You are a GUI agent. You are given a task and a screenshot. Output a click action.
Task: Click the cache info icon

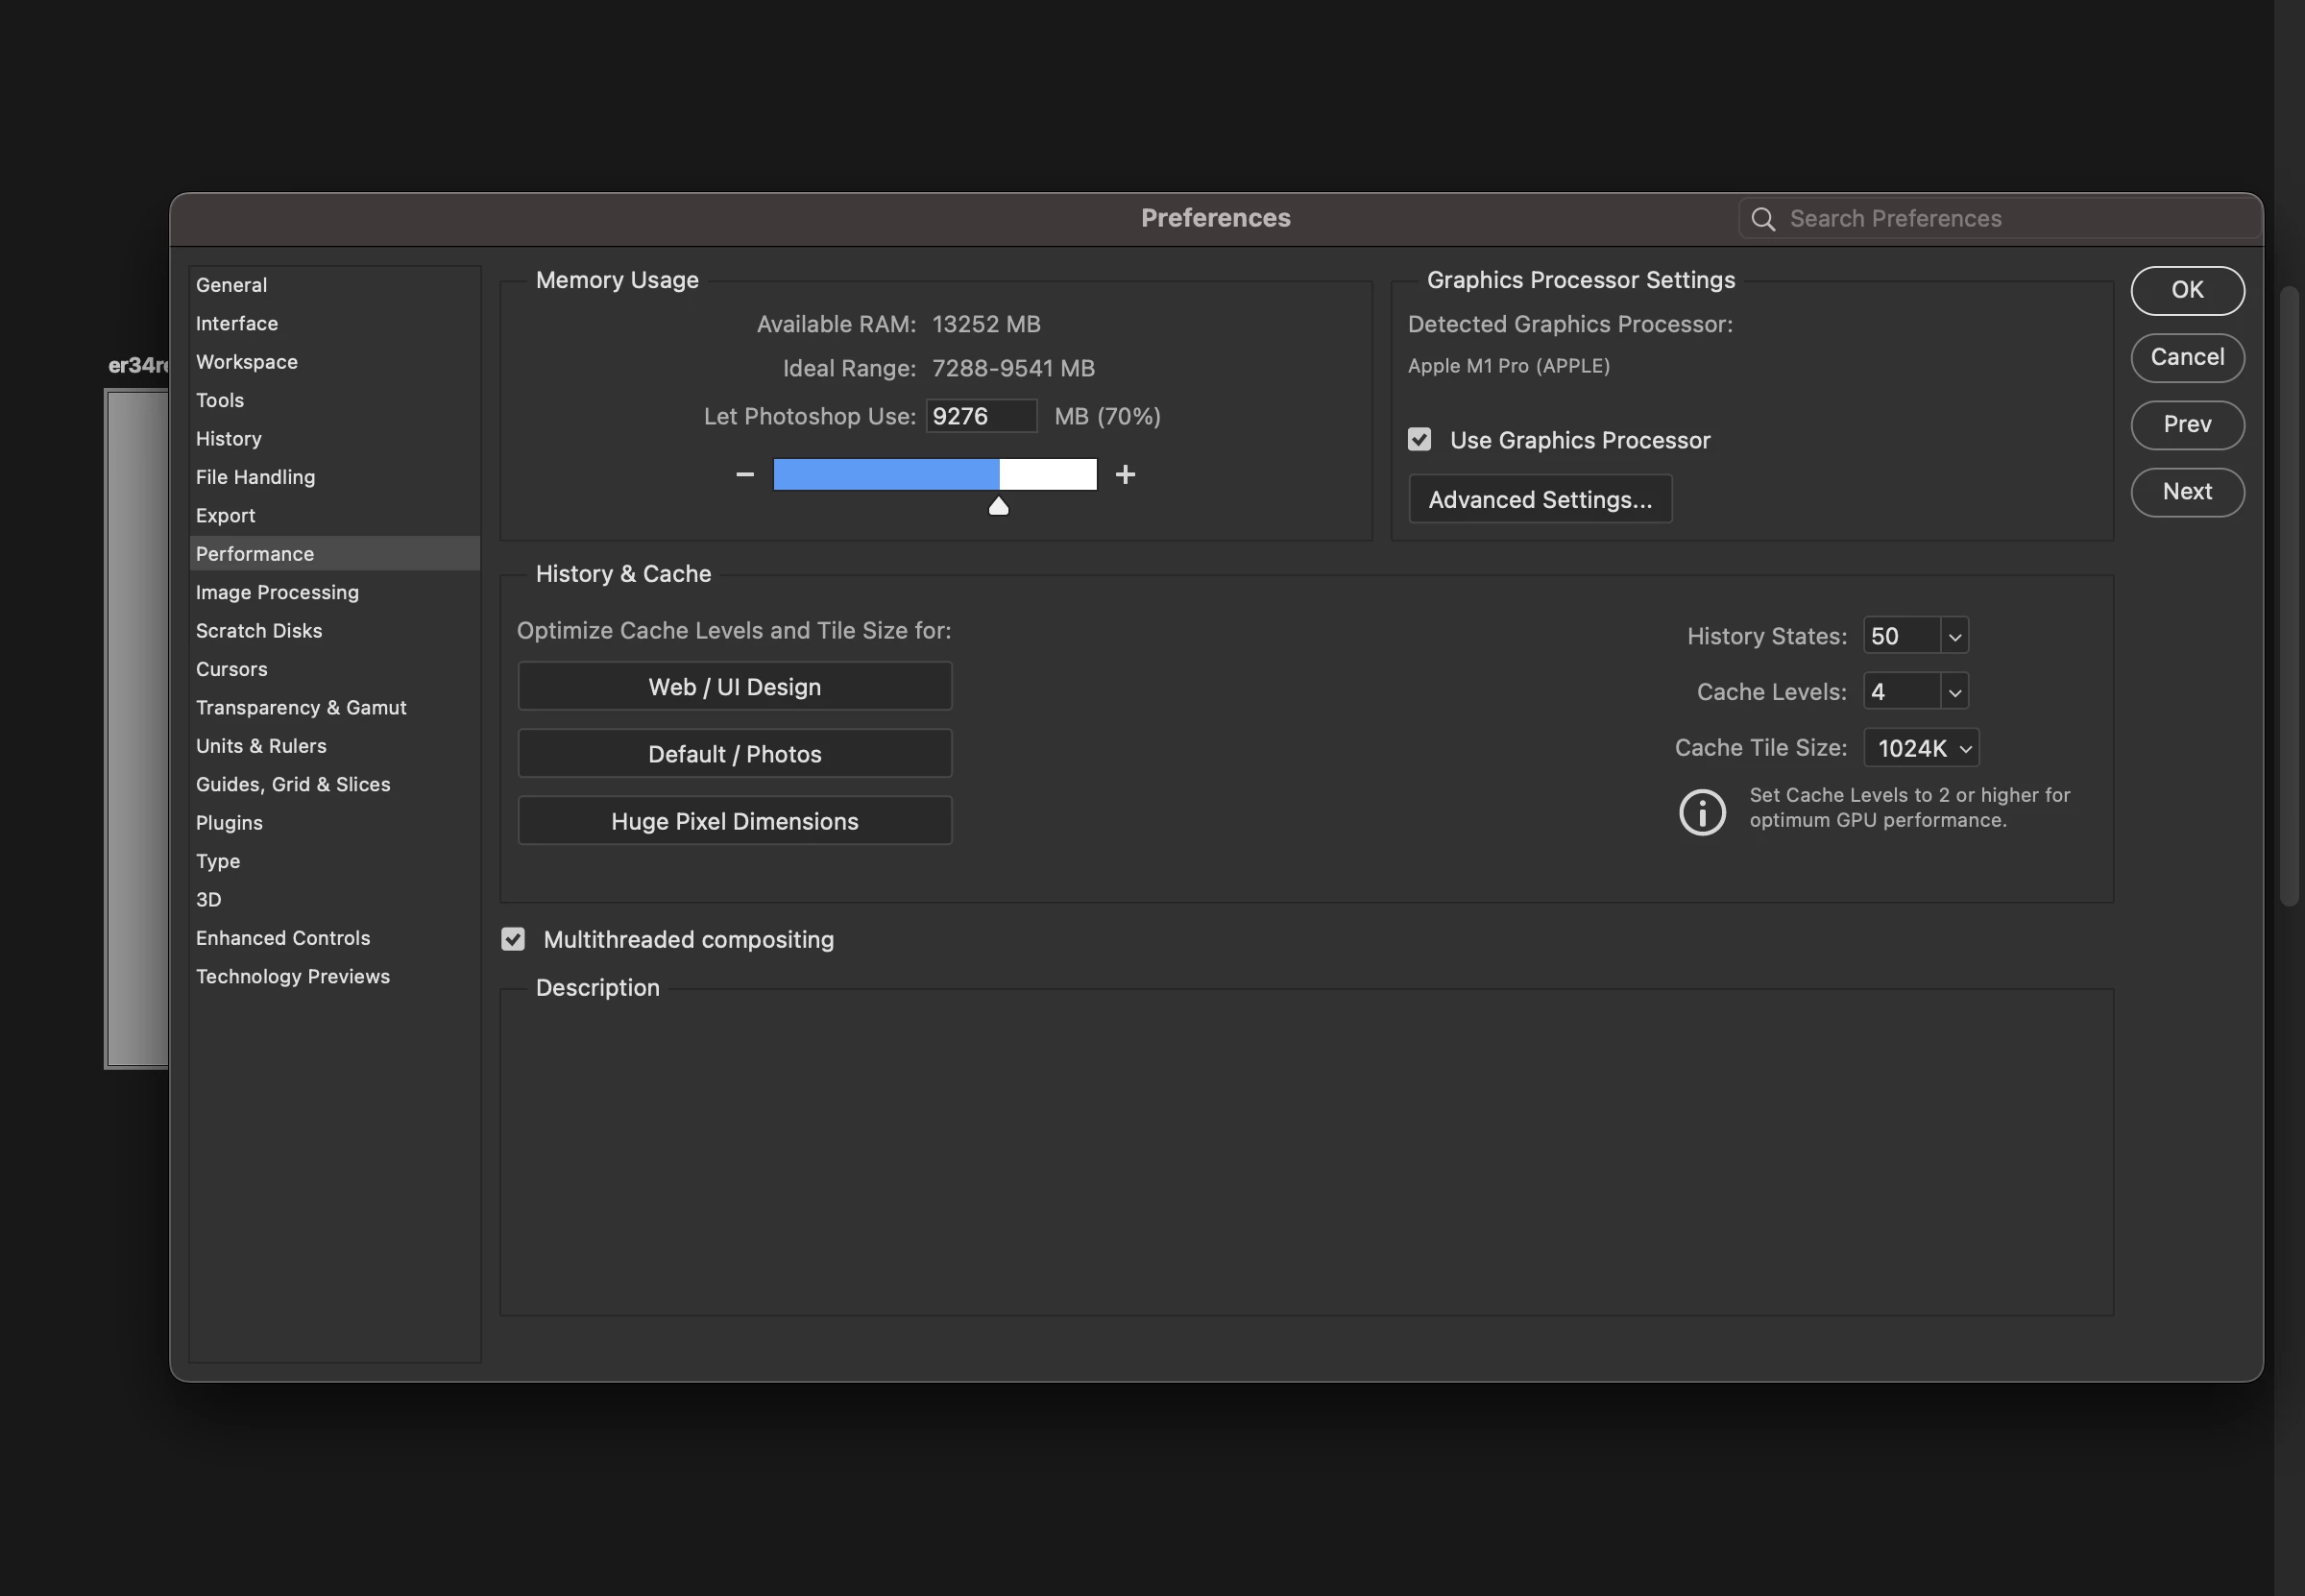point(1702,811)
